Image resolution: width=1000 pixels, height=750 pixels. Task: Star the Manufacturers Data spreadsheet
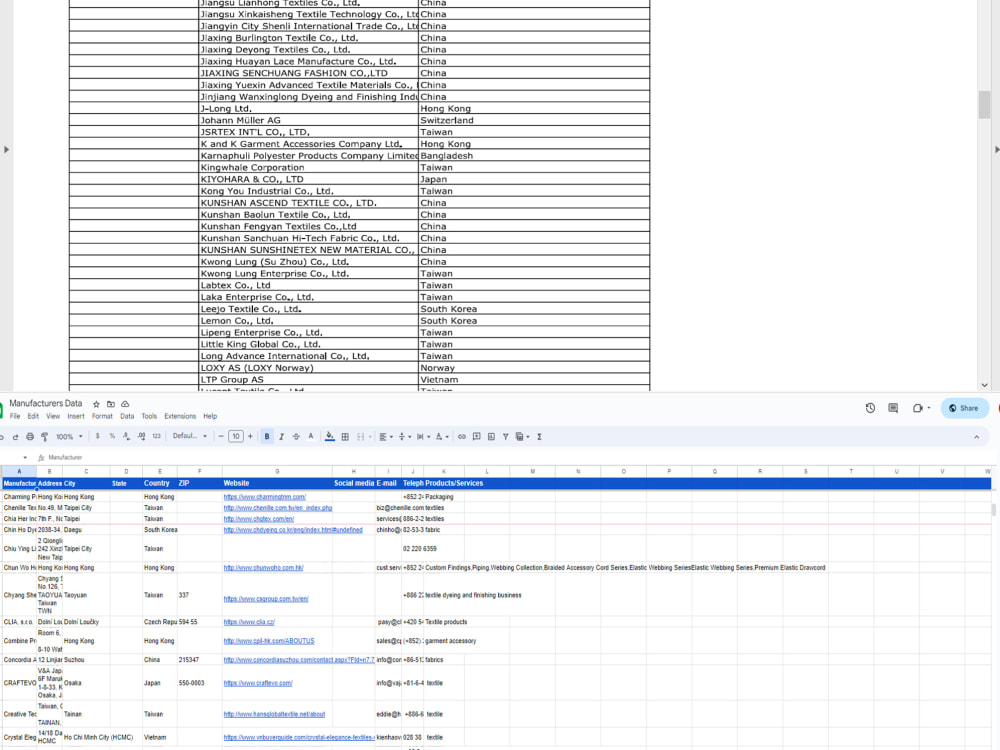point(96,404)
